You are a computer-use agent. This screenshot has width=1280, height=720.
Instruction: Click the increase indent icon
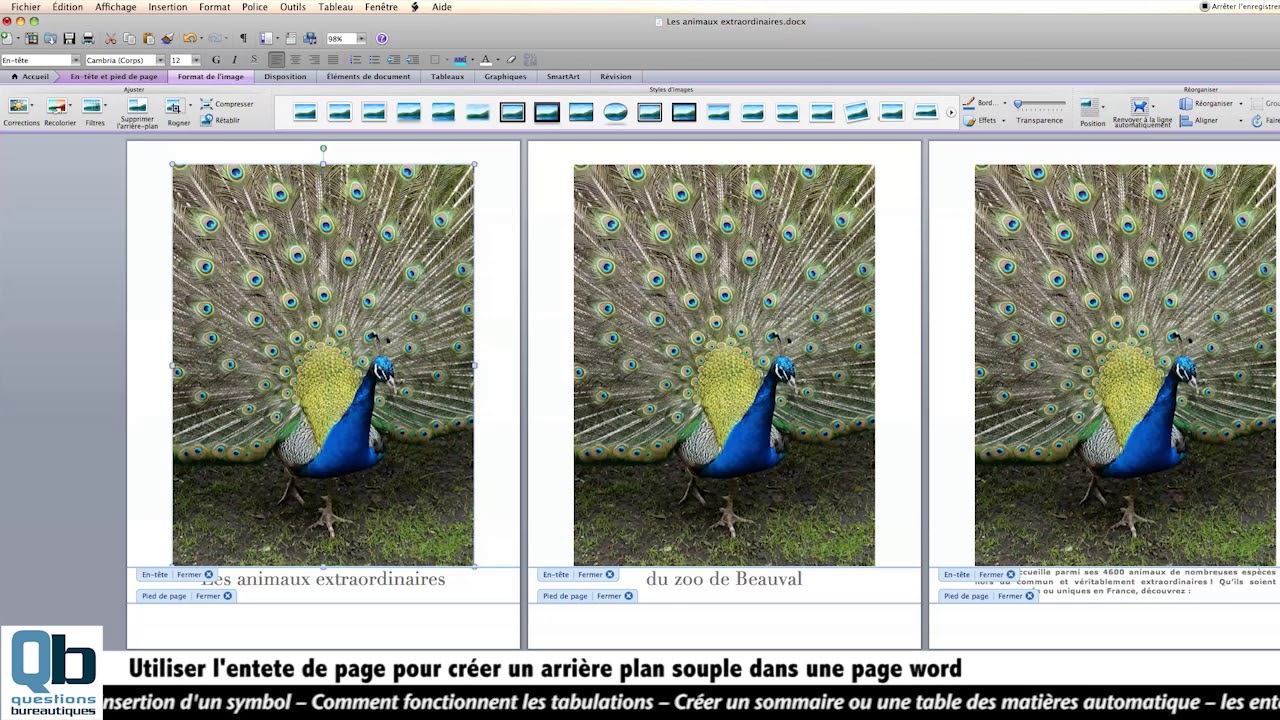[x=412, y=60]
